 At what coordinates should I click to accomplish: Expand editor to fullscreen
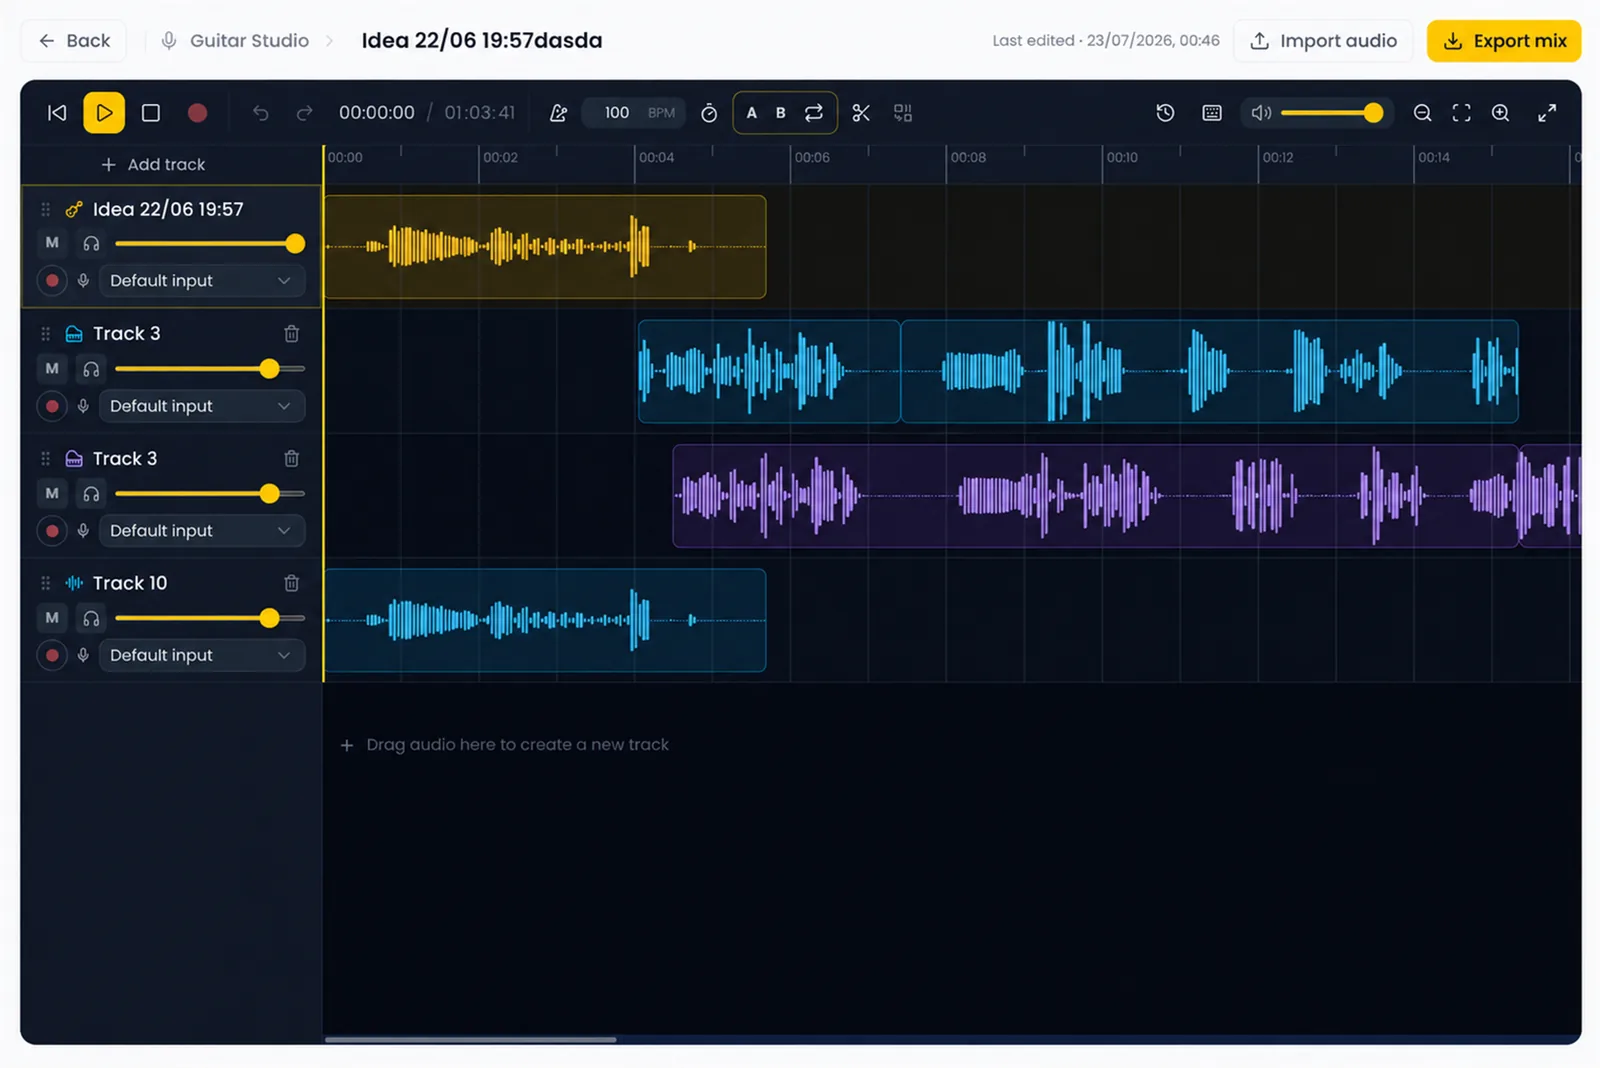click(1547, 113)
